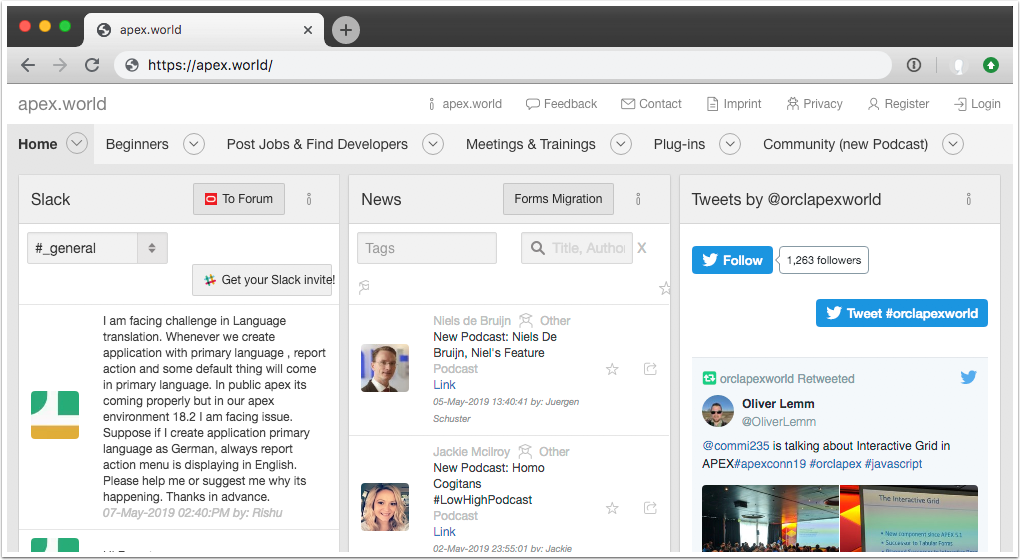Open Community (new Podcast) tab
Image resolution: width=1020 pixels, height=560 pixels.
pos(846,144)
